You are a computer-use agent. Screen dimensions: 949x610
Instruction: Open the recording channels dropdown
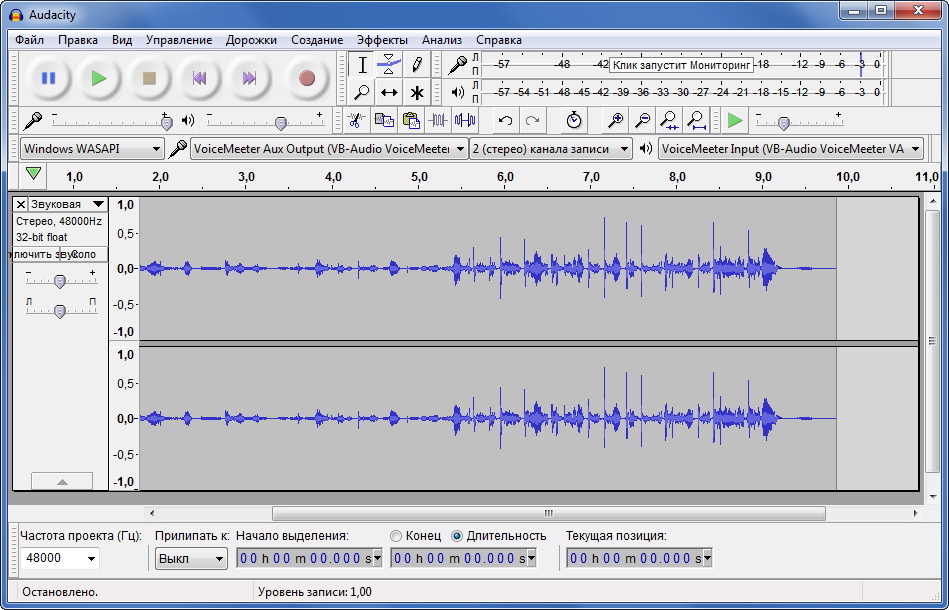(551, 149)
